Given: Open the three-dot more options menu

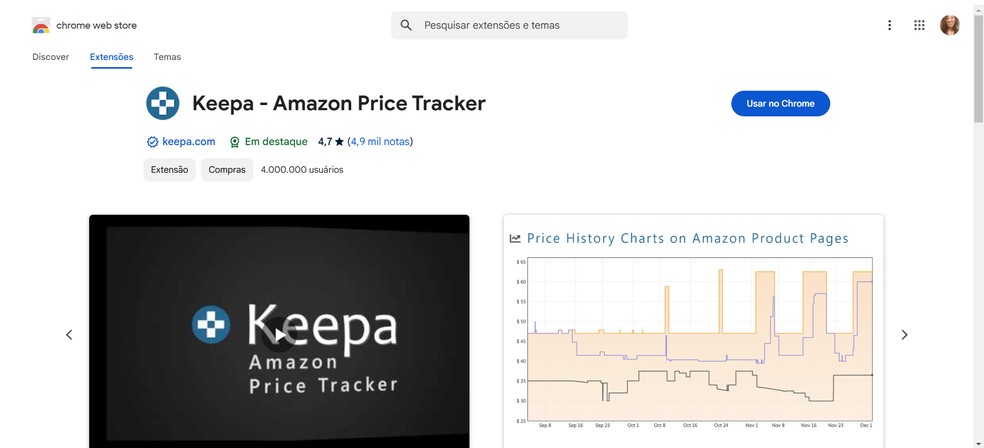Looking at the screenshot, I should (x=889, y=25).
